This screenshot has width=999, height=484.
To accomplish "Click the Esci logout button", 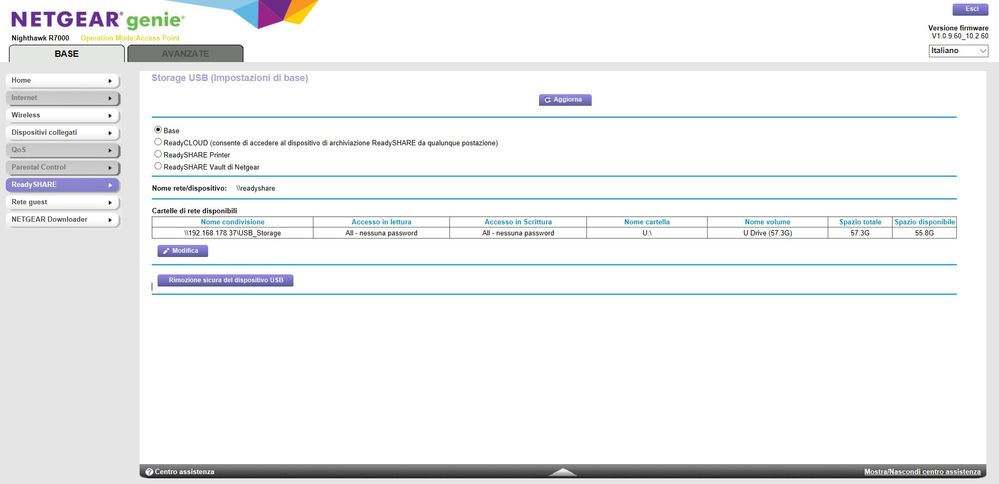I will tap(970, 9).
